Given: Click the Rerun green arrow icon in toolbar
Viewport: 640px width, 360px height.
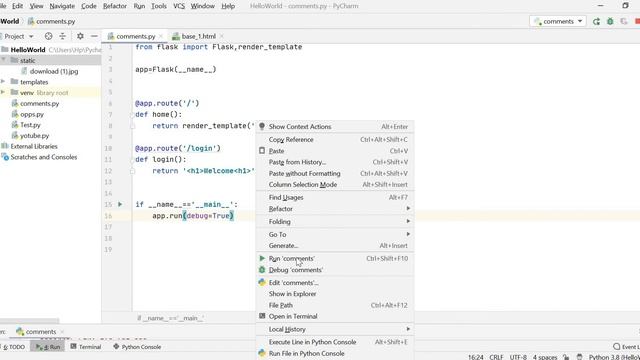Looking at the screenshot, I should [596, 21].
